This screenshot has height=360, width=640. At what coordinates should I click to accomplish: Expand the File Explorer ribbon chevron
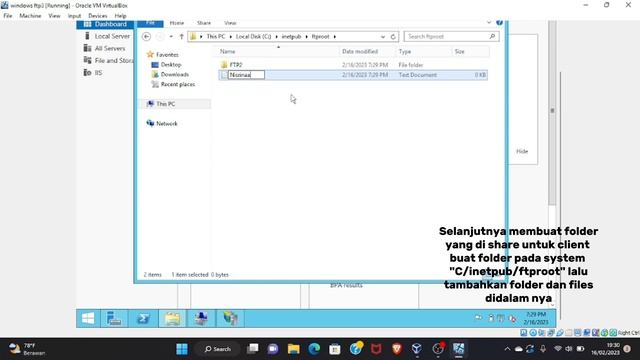coord(489,23)
